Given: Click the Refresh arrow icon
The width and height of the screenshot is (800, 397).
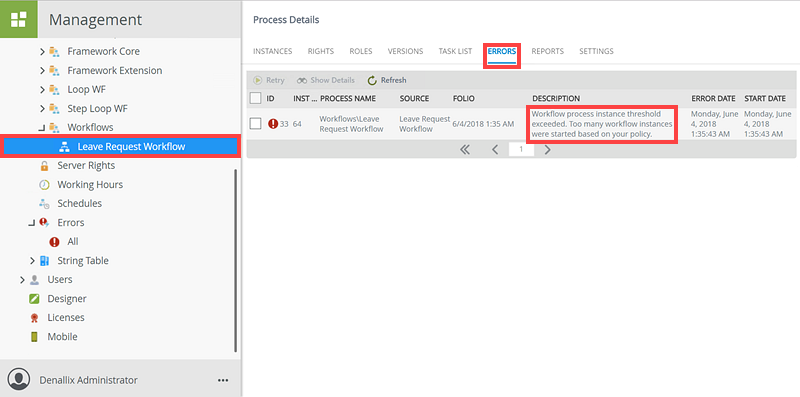Looking at the screenshot, I should tap(372, 80).
